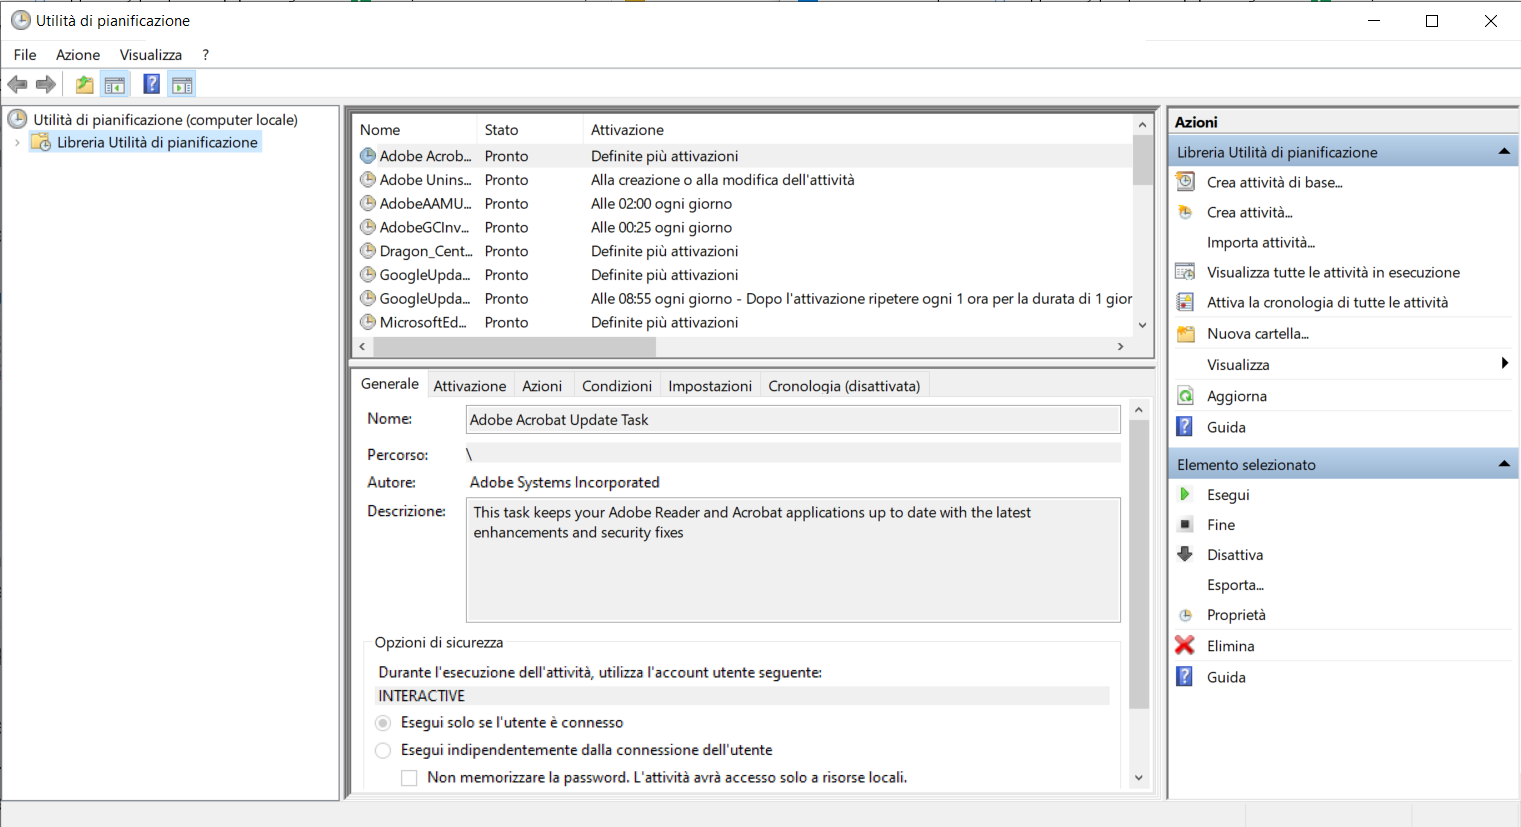This screenshot has height=827, width=1521.
Task: Collapse the Elemento selezionato actions section
Action: (1504, 464)
